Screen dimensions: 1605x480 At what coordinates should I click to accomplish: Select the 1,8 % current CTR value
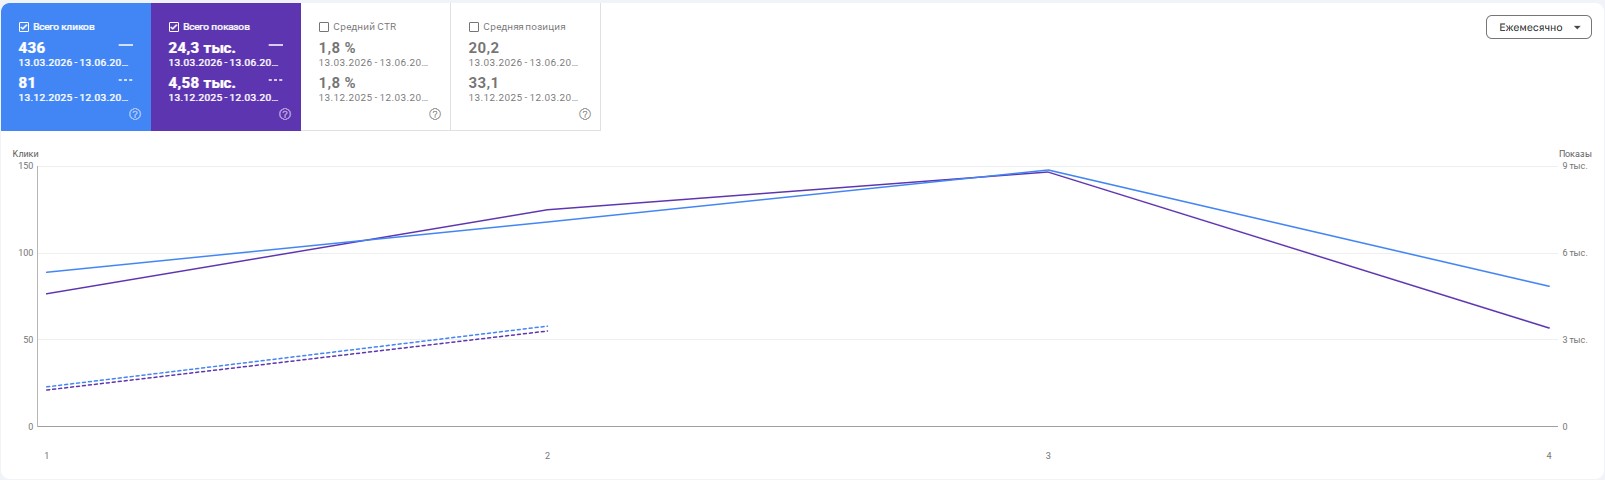click(337, 48)
